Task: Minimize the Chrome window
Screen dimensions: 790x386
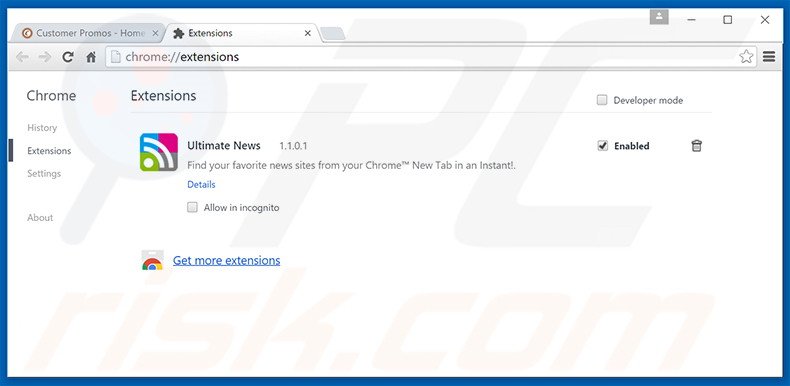Action: [692, 20]
